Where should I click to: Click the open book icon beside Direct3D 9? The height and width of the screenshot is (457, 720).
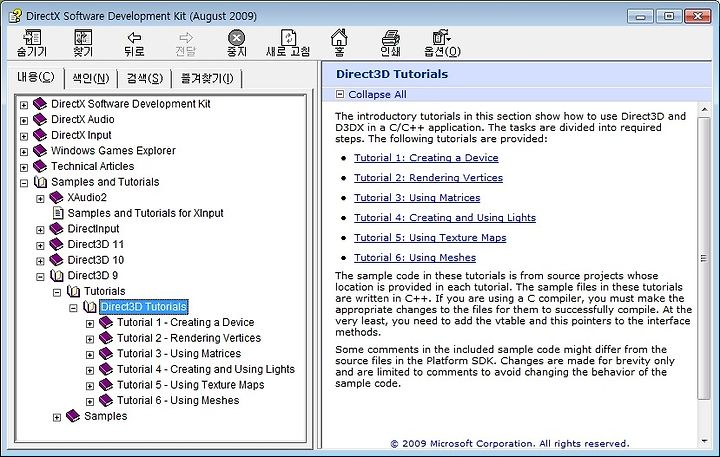57,276
